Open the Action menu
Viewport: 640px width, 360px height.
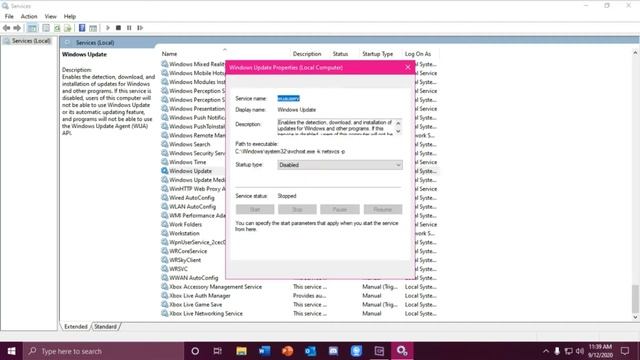[x=29, y=16]
